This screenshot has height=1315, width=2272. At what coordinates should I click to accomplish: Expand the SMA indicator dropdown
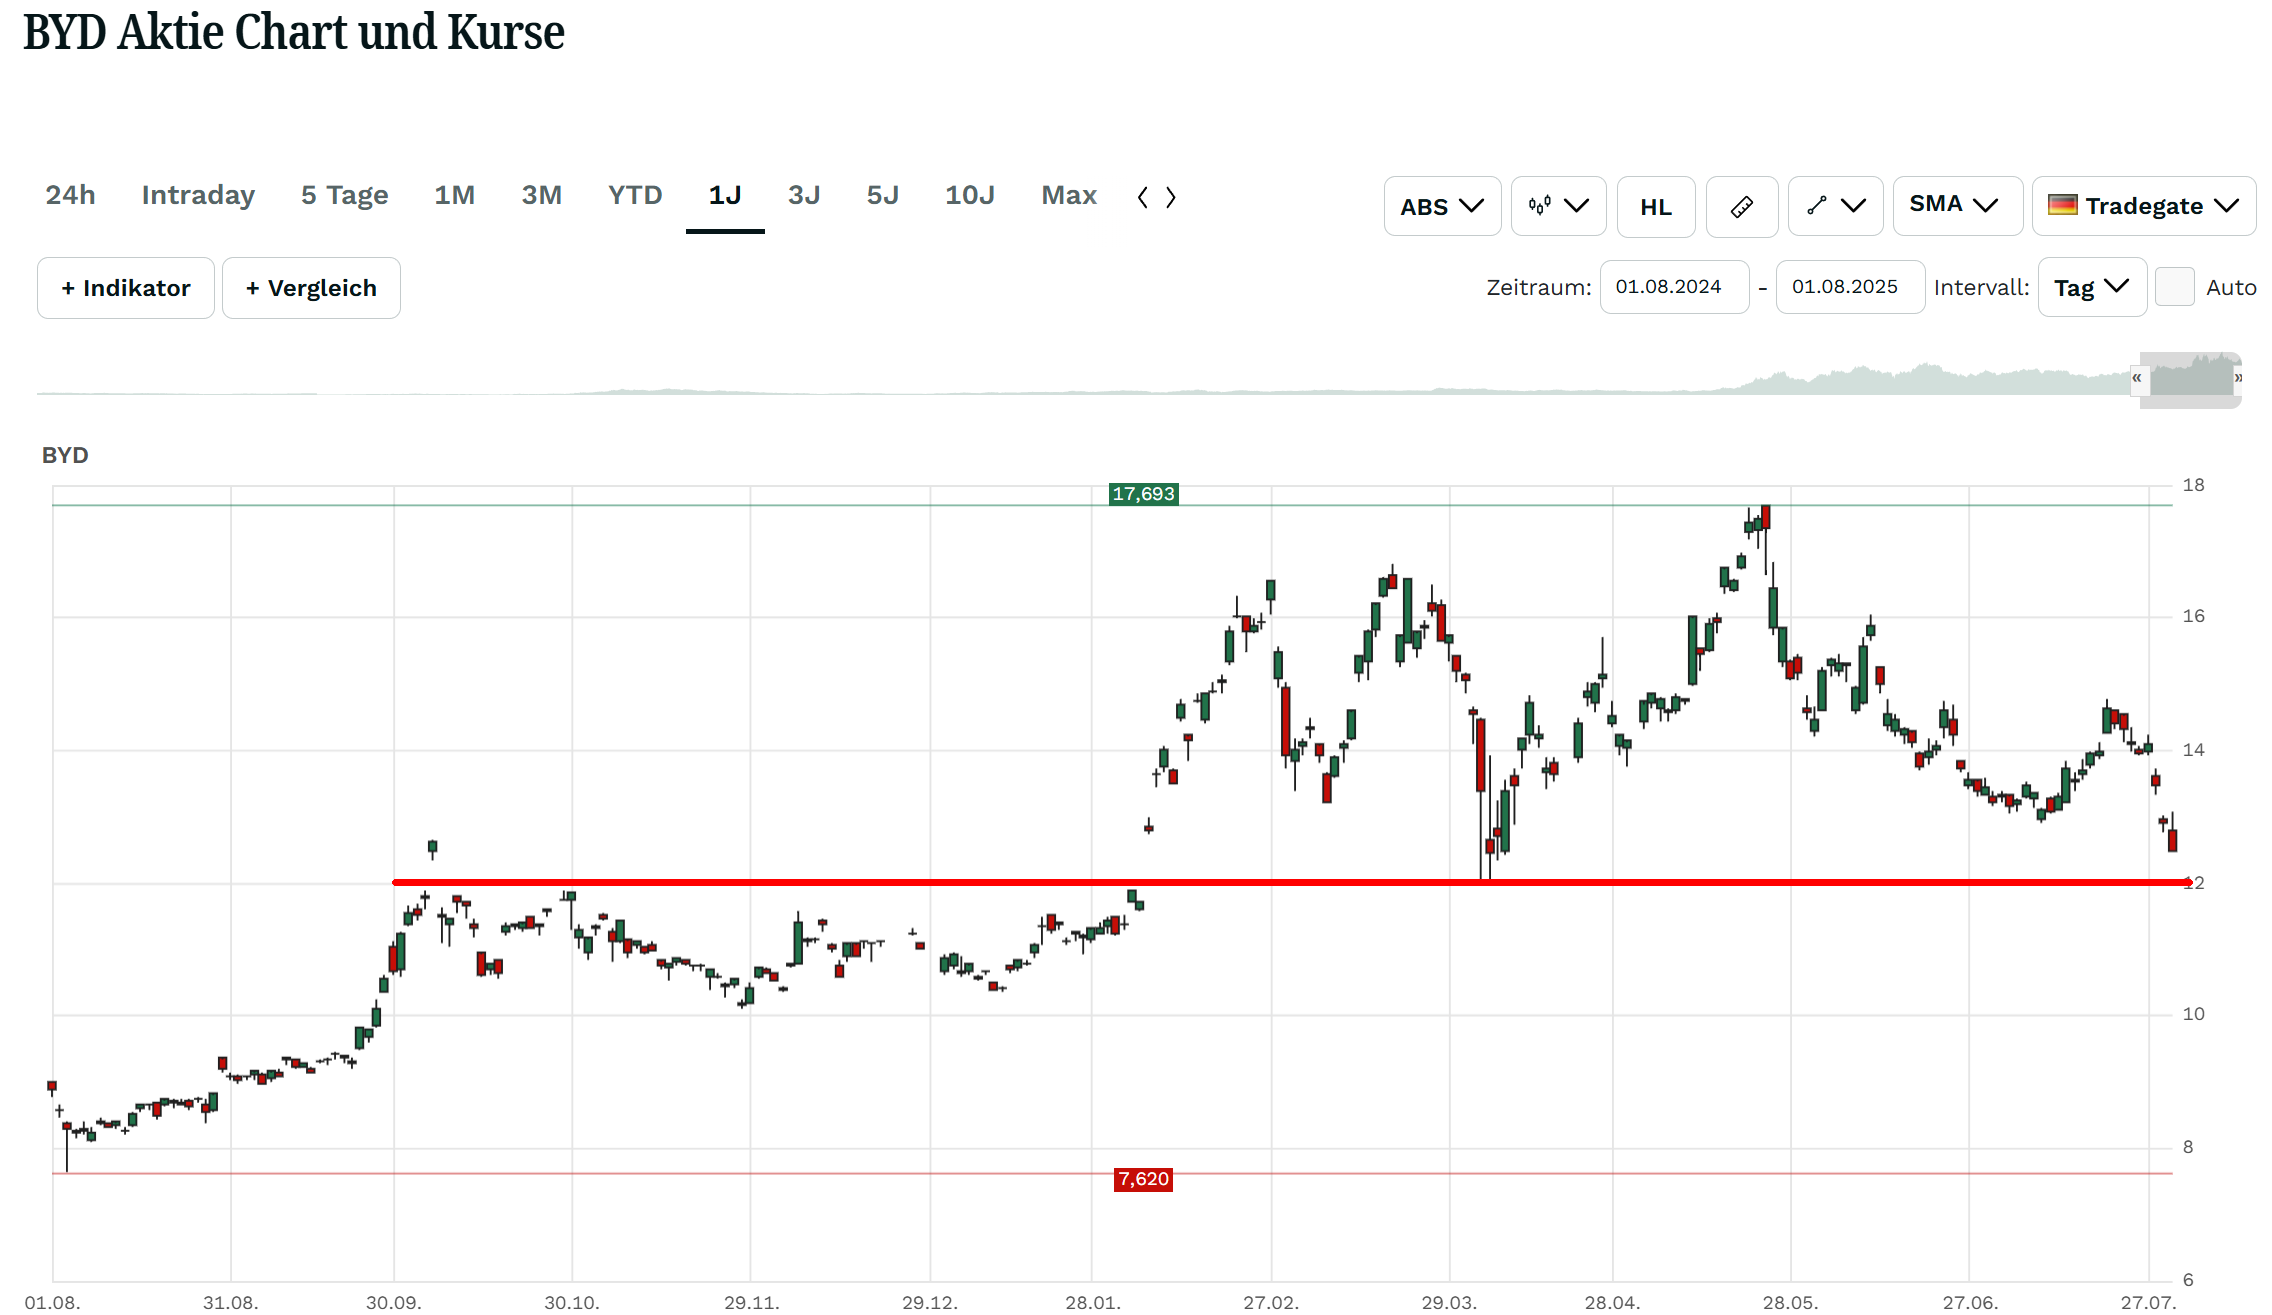point(1957,206)
